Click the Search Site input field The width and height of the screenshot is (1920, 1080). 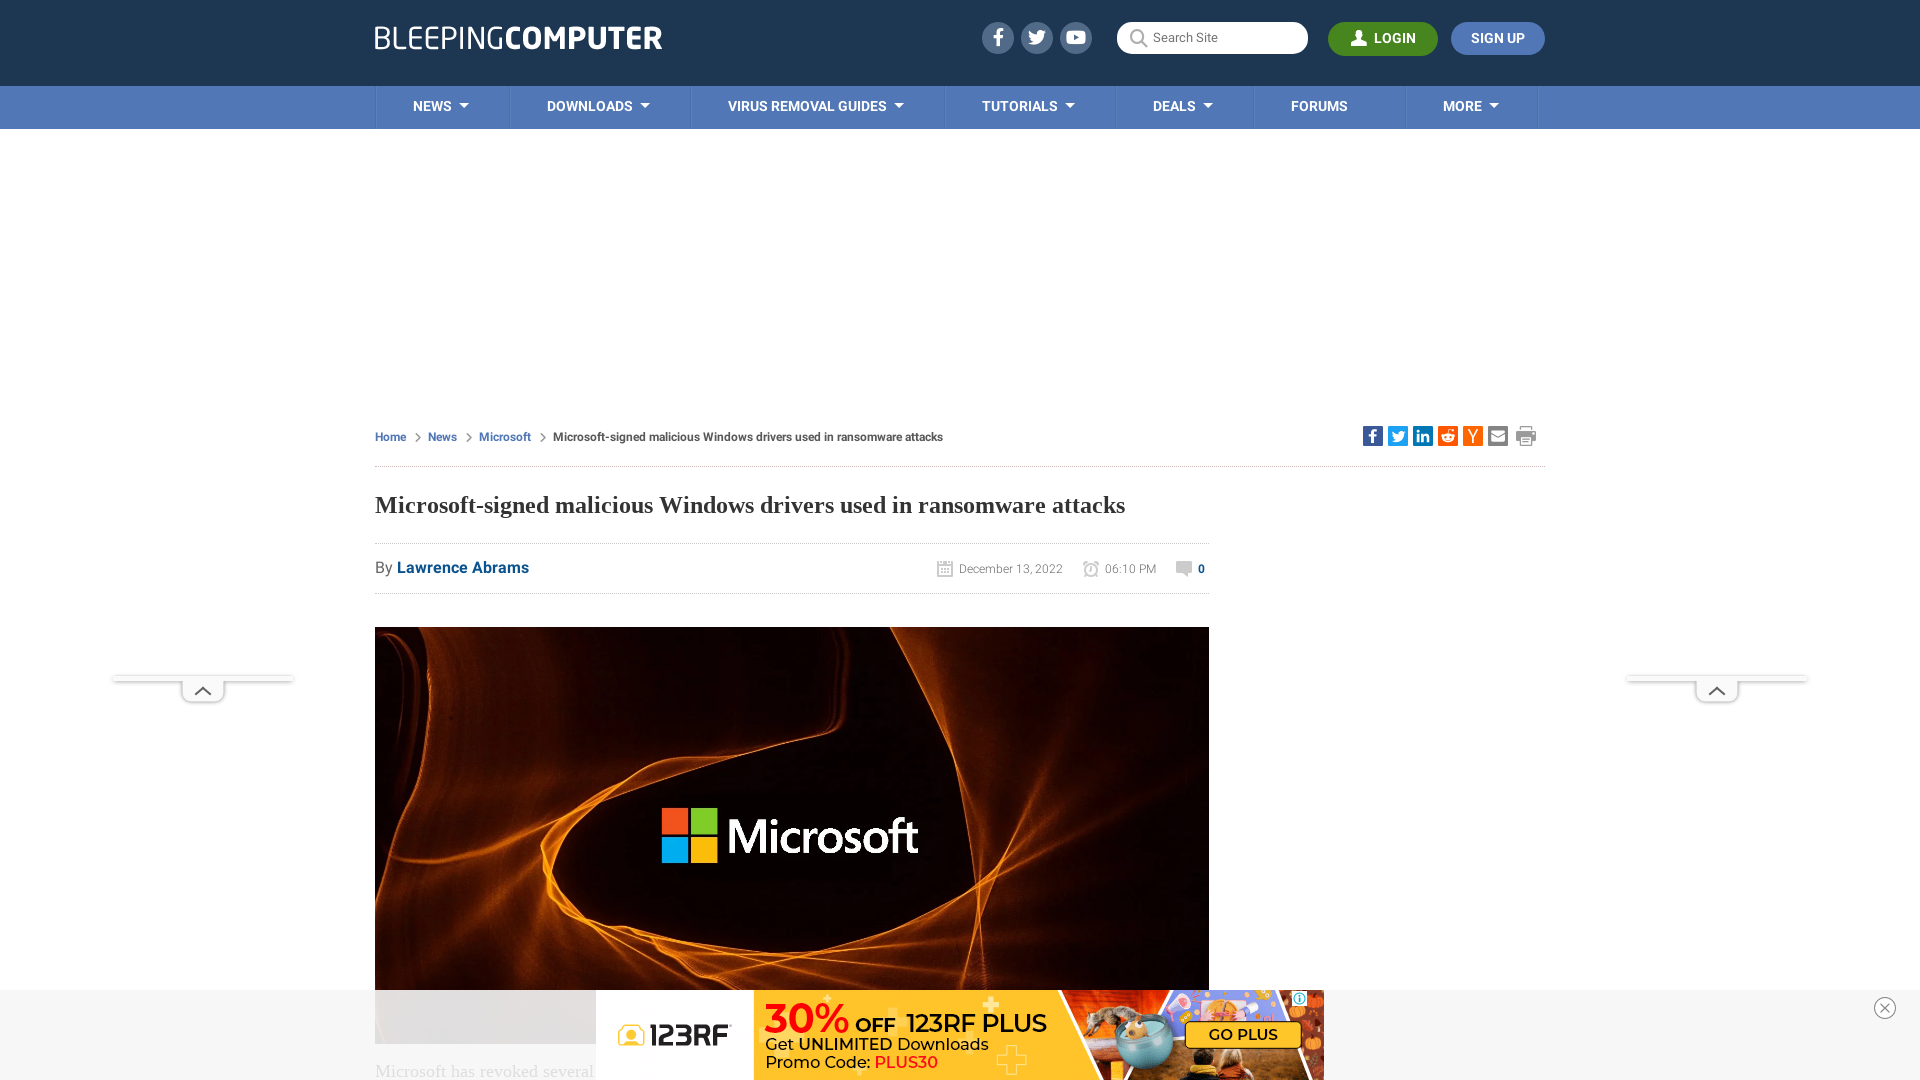(x=1212, y=38)
